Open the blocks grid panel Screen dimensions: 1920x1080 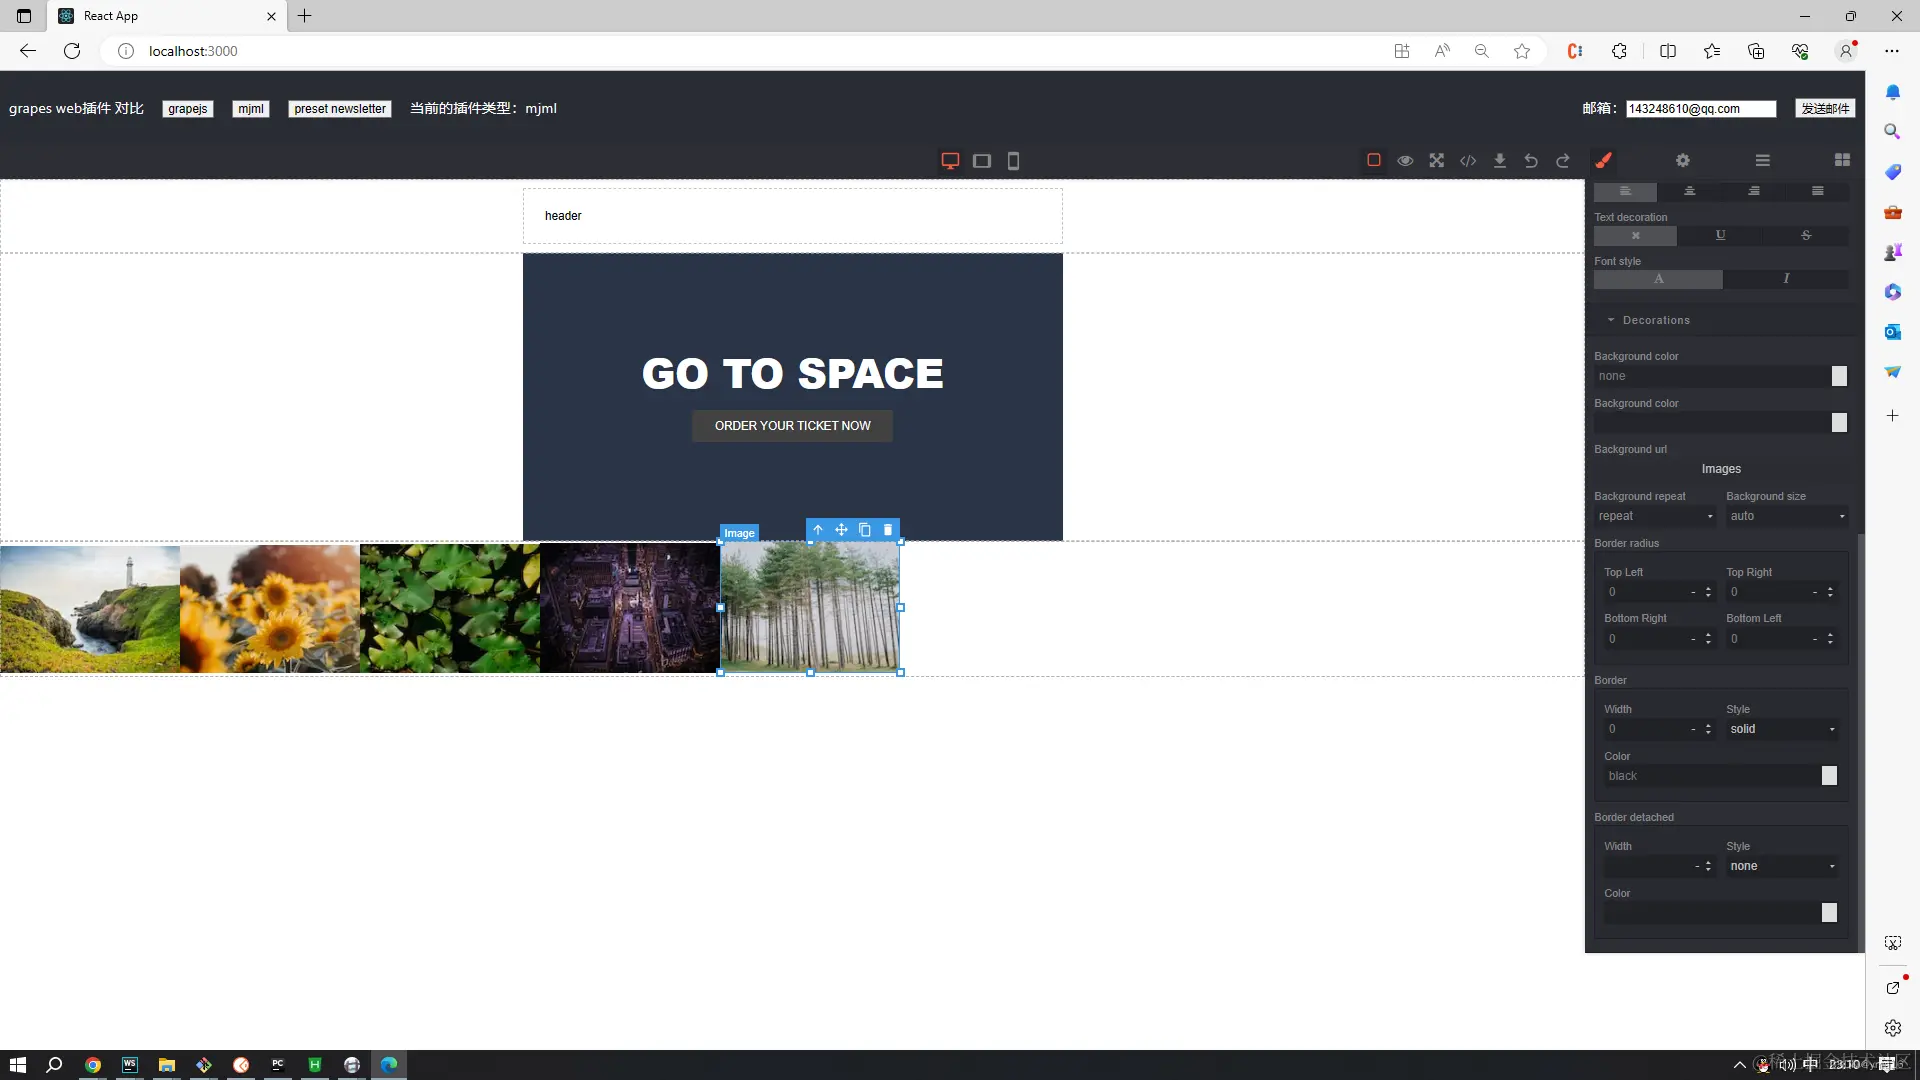point(1842,160)
